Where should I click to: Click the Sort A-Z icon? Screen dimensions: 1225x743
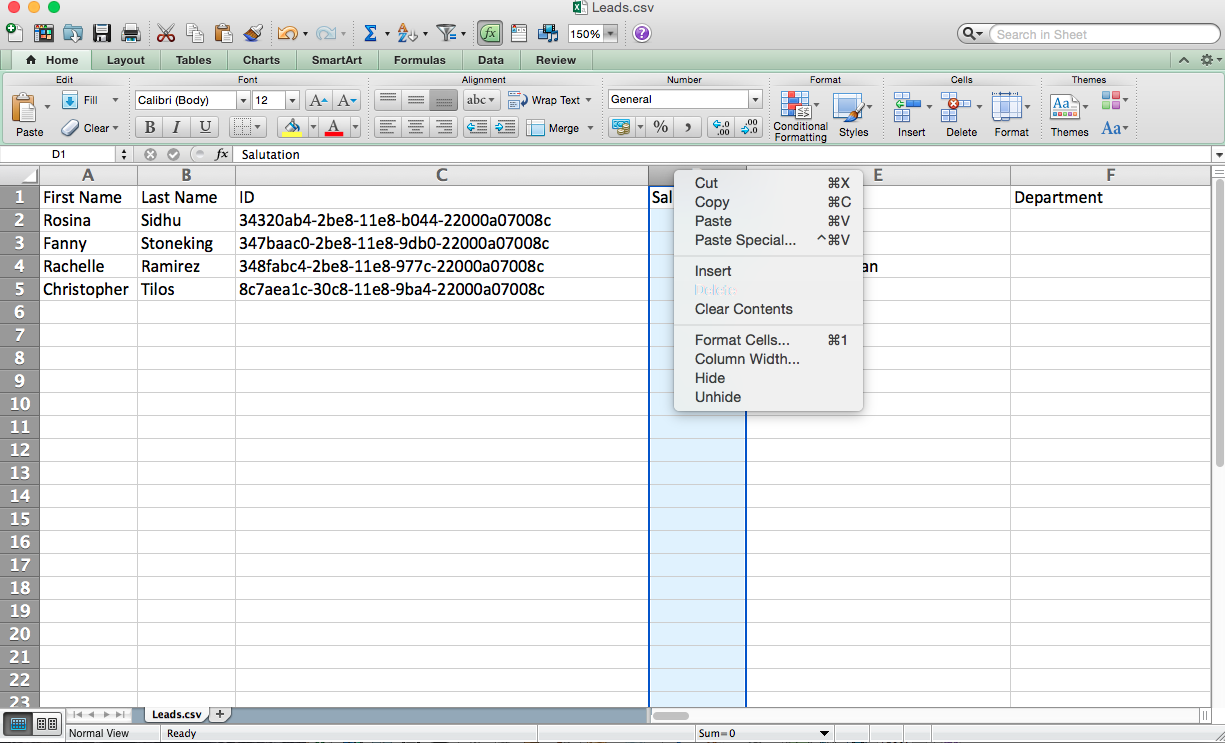pyautogui.click(x=406, y=33)
